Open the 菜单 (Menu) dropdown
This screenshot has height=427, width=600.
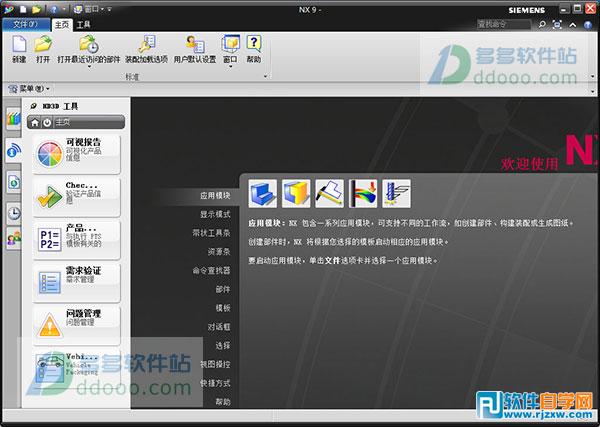tap(29, 89)
